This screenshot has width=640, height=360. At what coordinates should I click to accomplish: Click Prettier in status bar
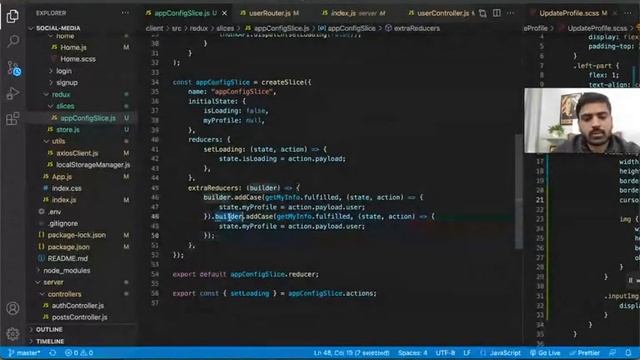click(x=584, y=353)
